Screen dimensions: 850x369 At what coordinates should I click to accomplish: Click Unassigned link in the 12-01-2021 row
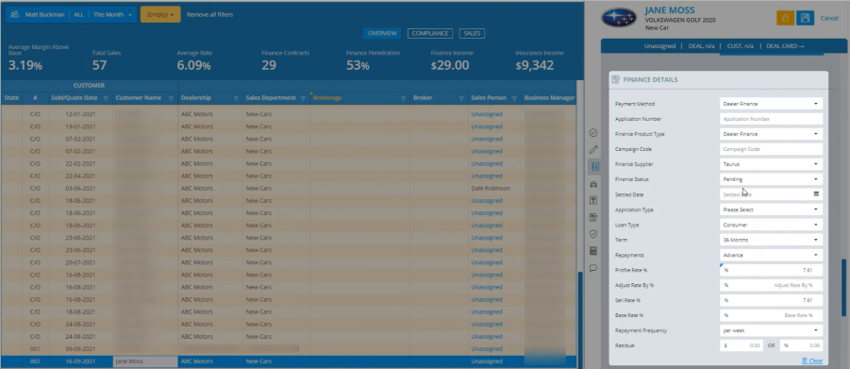click(x=487, y=114)
